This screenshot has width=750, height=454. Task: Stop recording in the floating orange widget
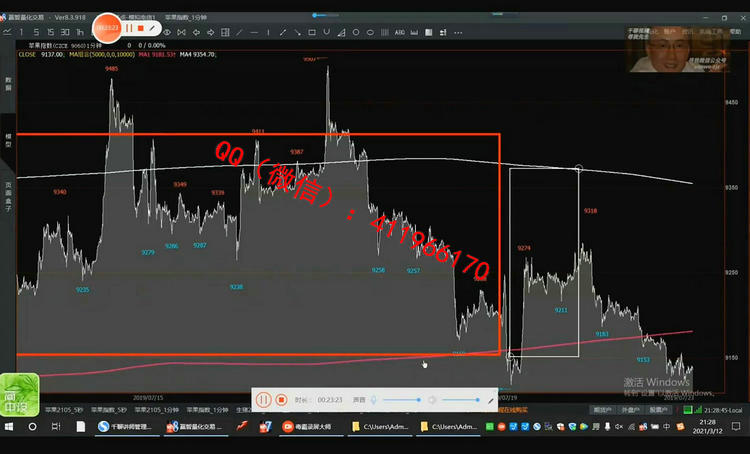coord(141,28)
